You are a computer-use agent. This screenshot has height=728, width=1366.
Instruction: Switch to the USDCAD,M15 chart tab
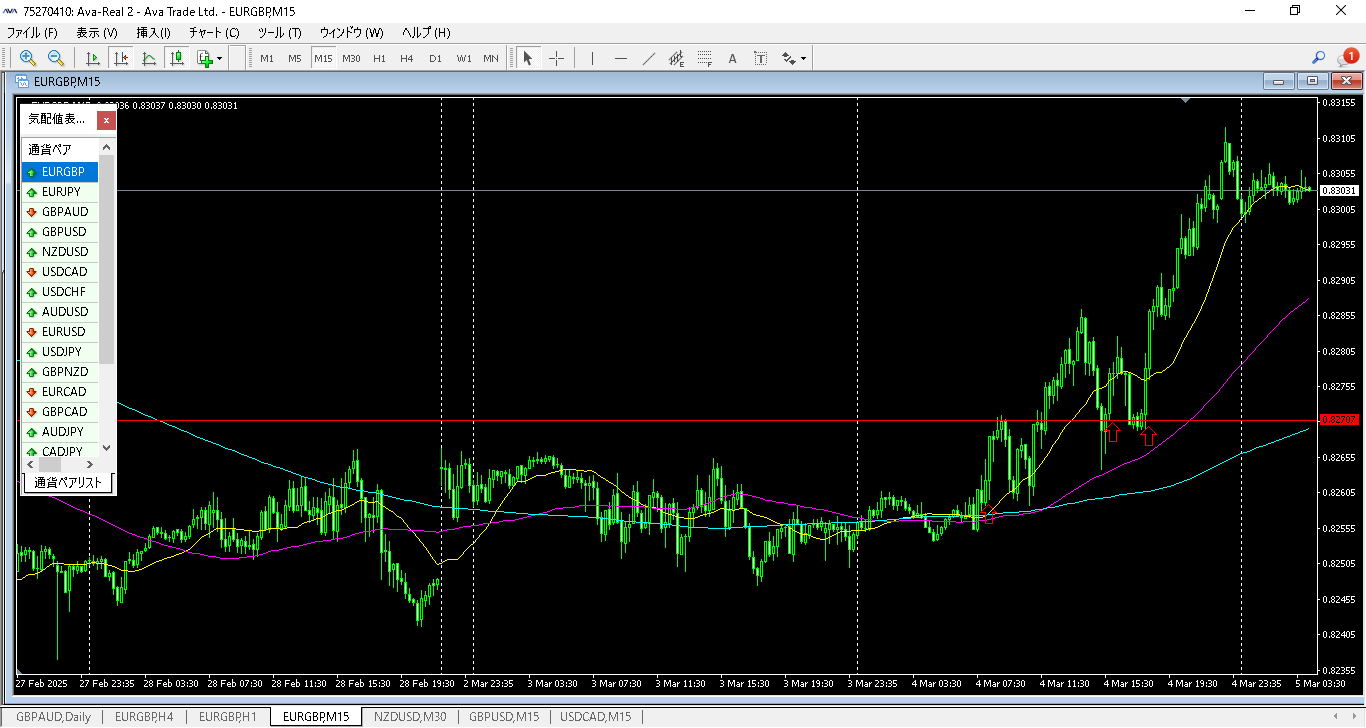[595, 717]
